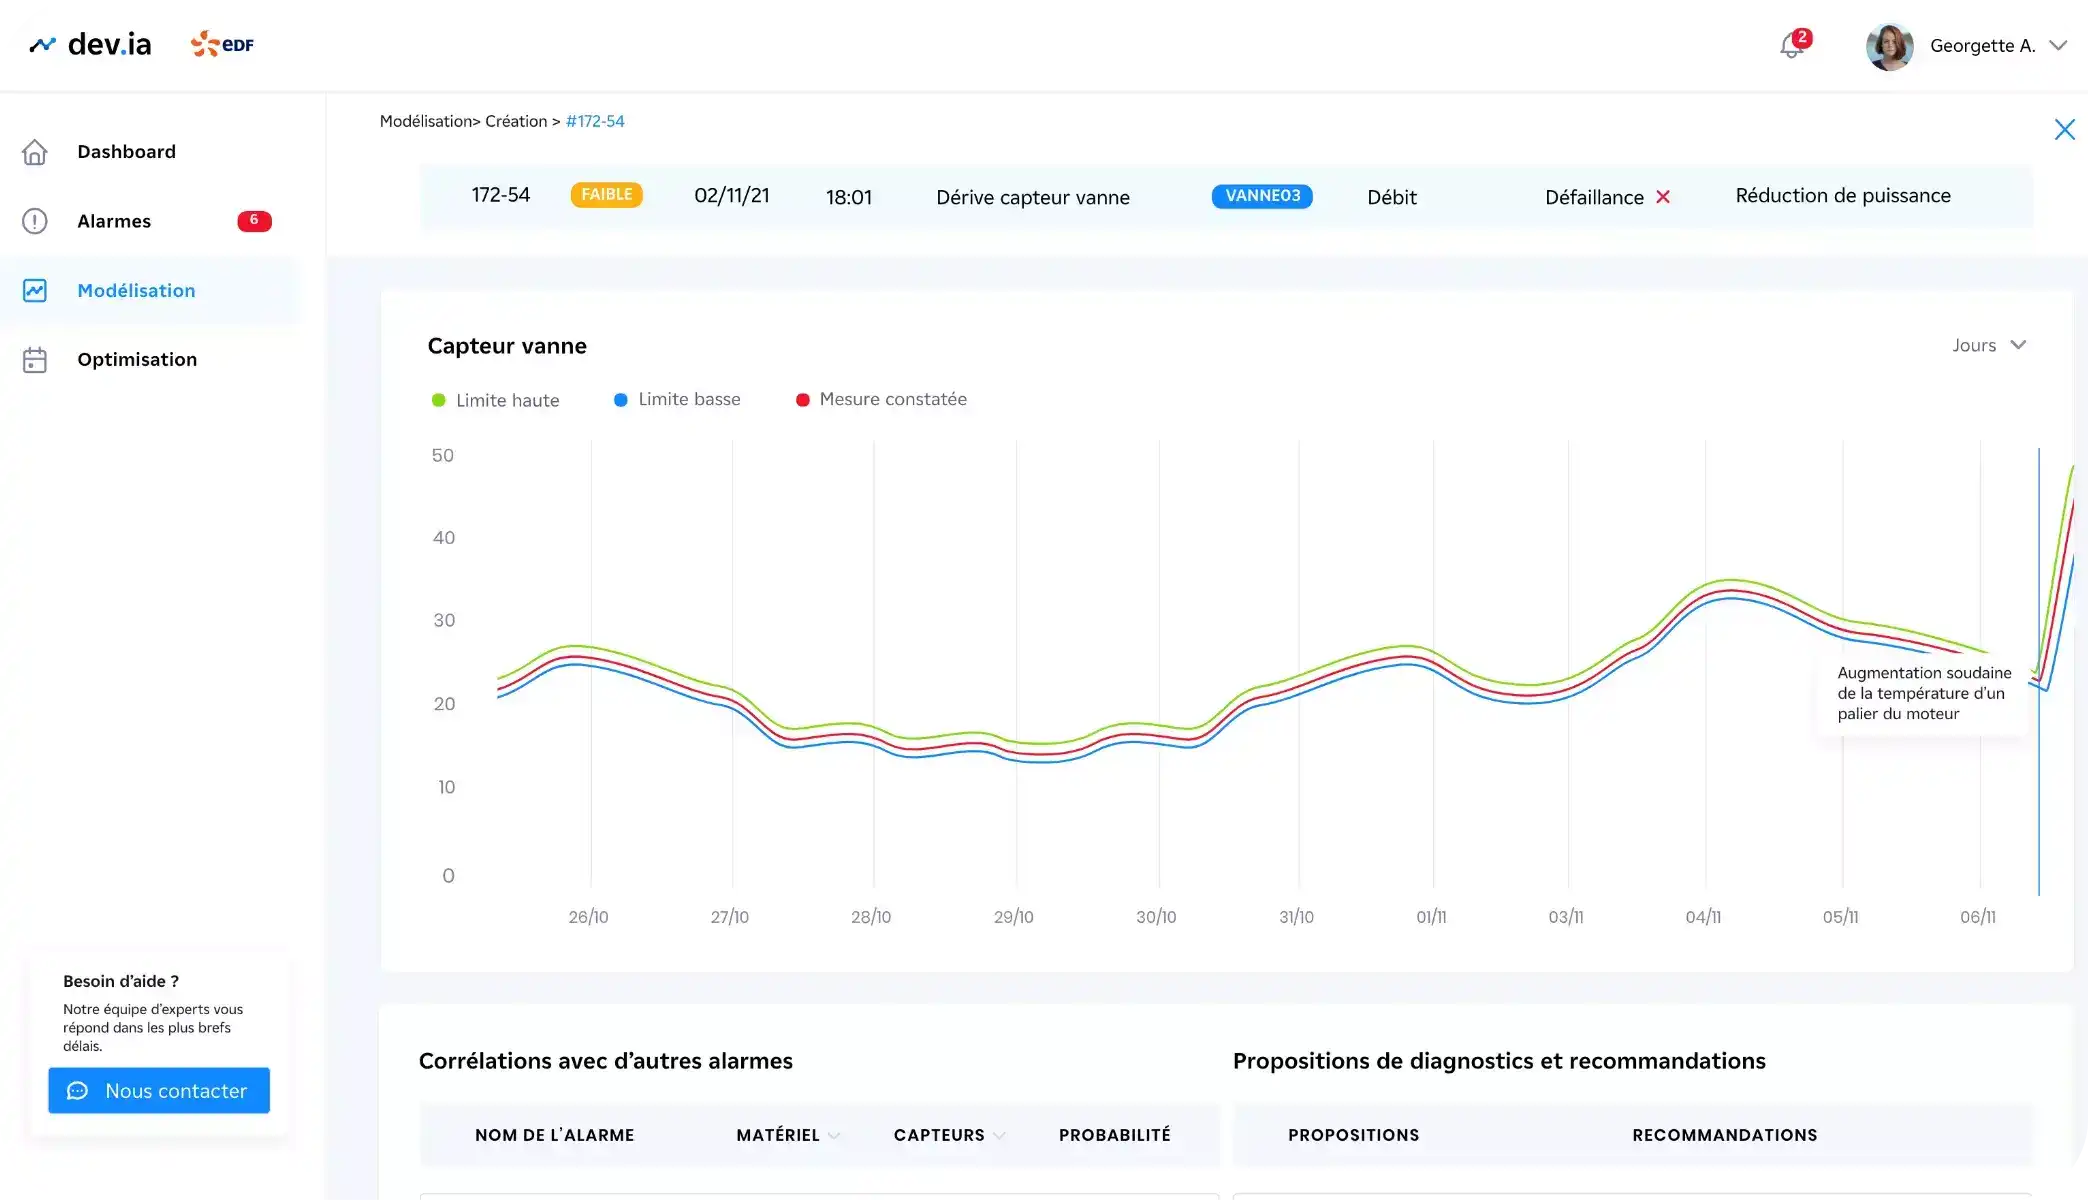Toggle Mesure constatée legend series

882,399
